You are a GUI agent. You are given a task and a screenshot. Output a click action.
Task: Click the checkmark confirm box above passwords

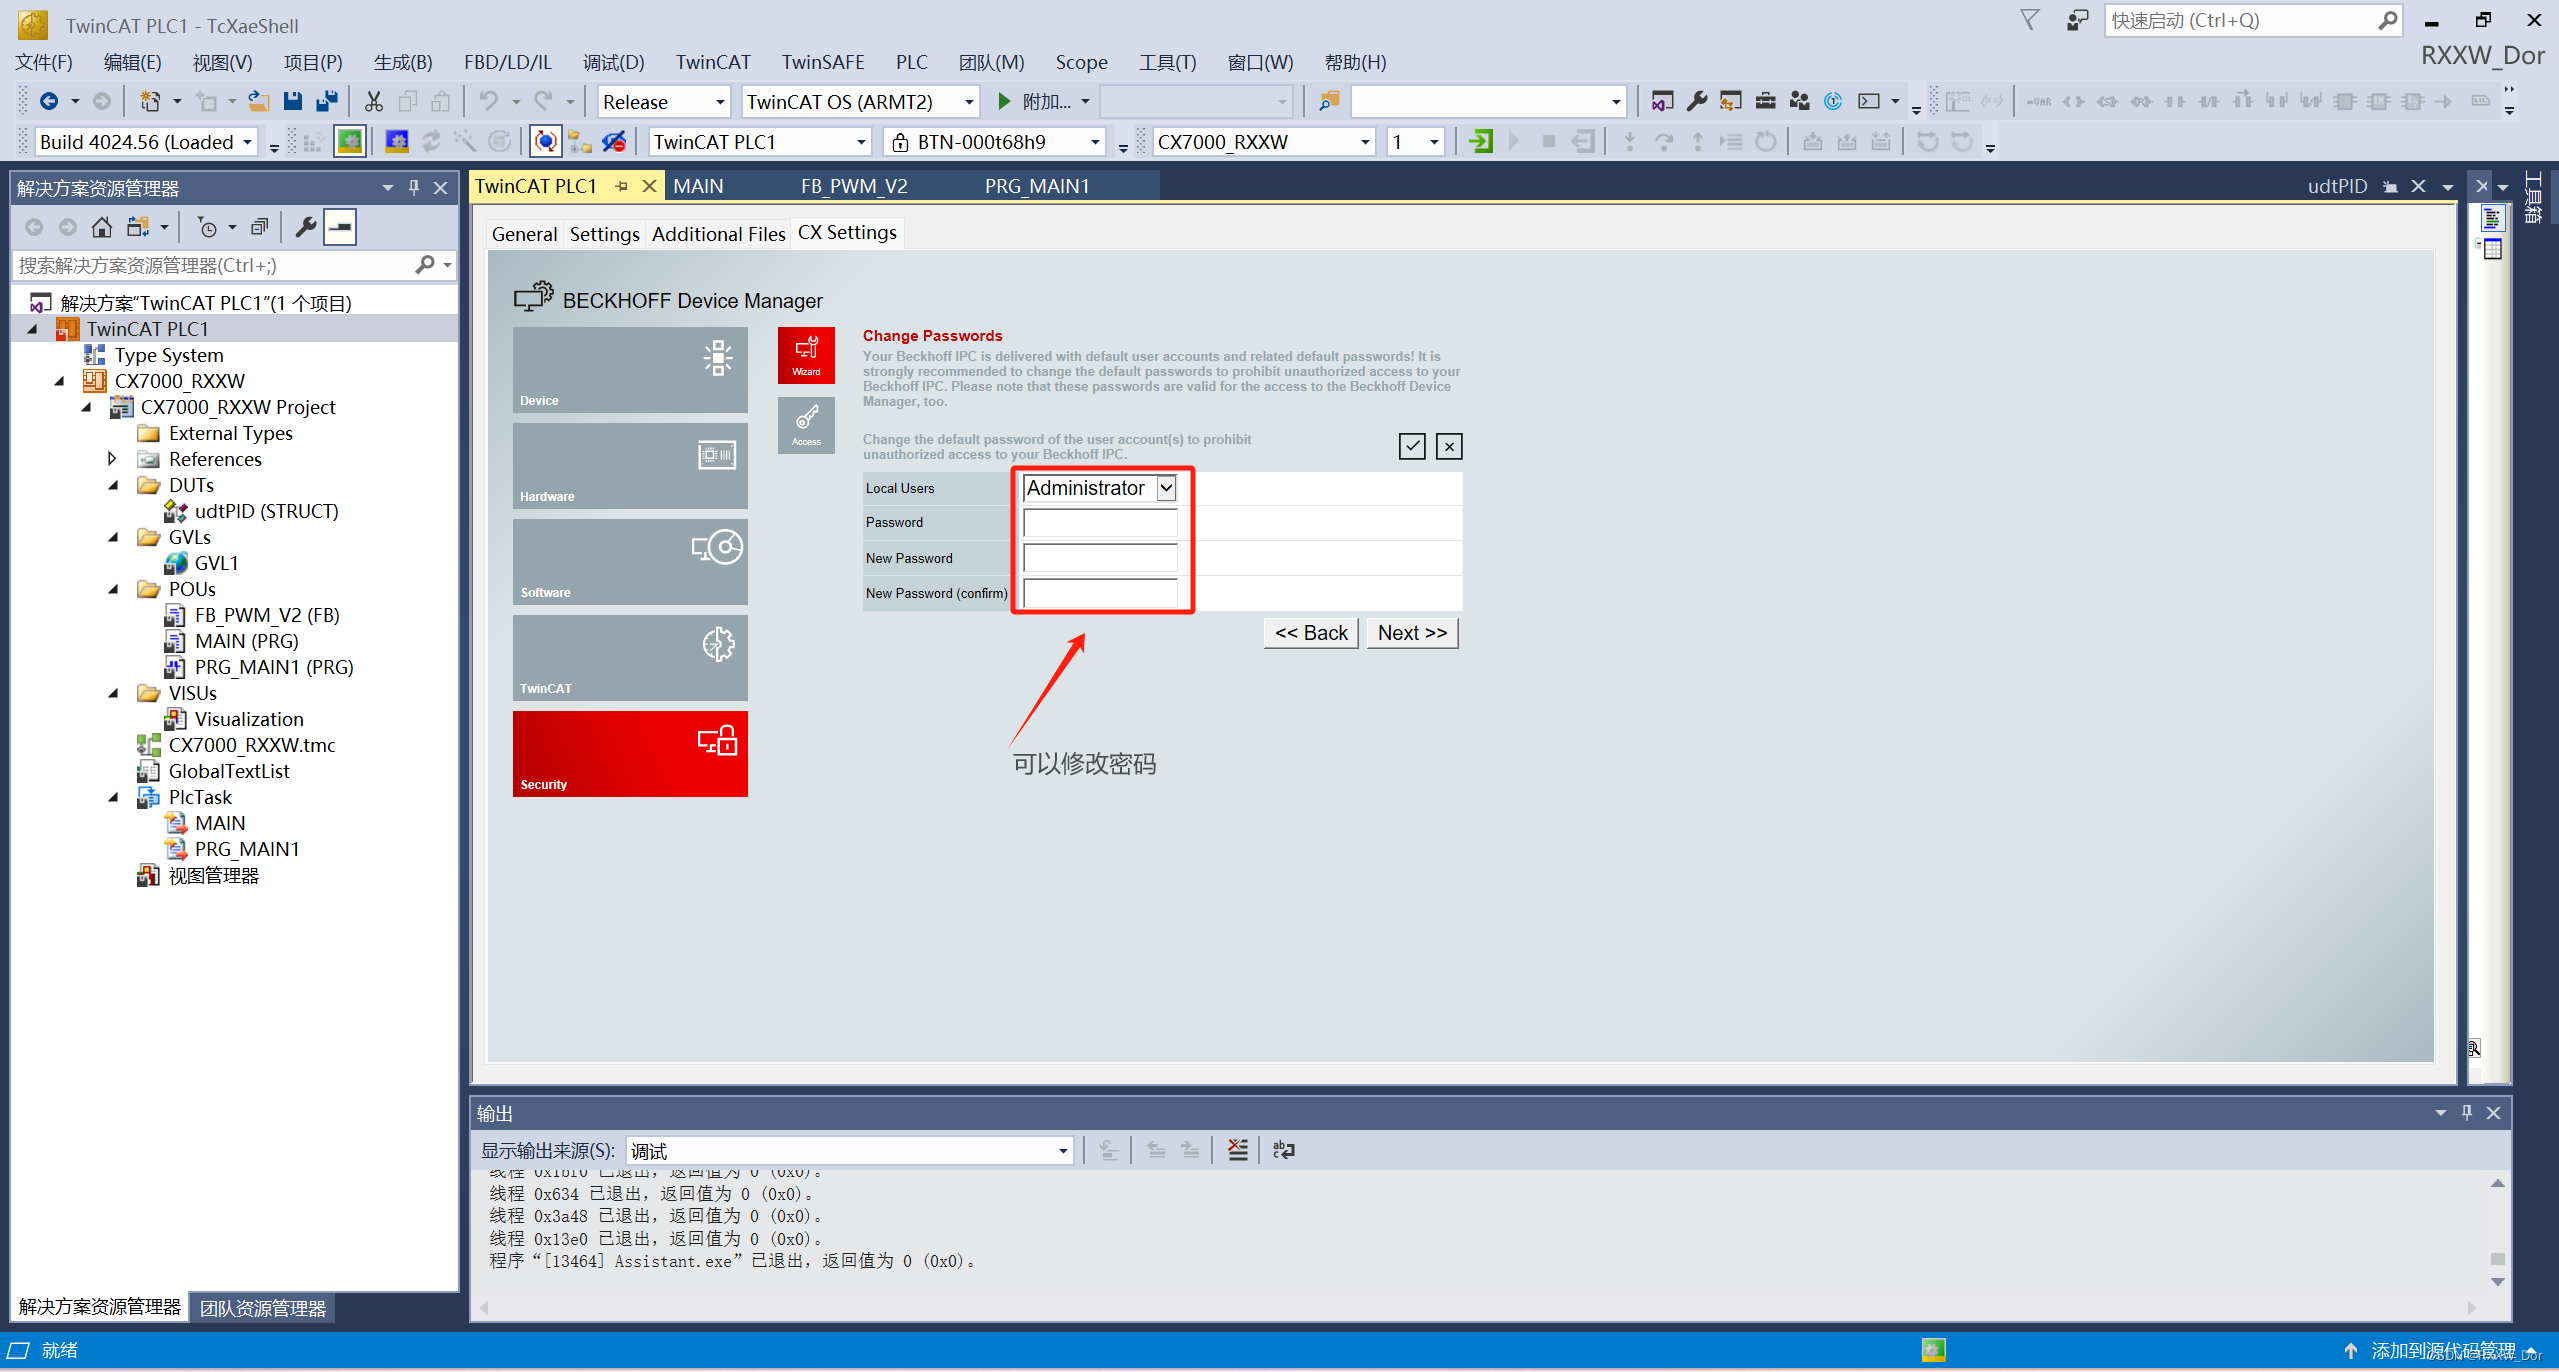pos(1411,446)
